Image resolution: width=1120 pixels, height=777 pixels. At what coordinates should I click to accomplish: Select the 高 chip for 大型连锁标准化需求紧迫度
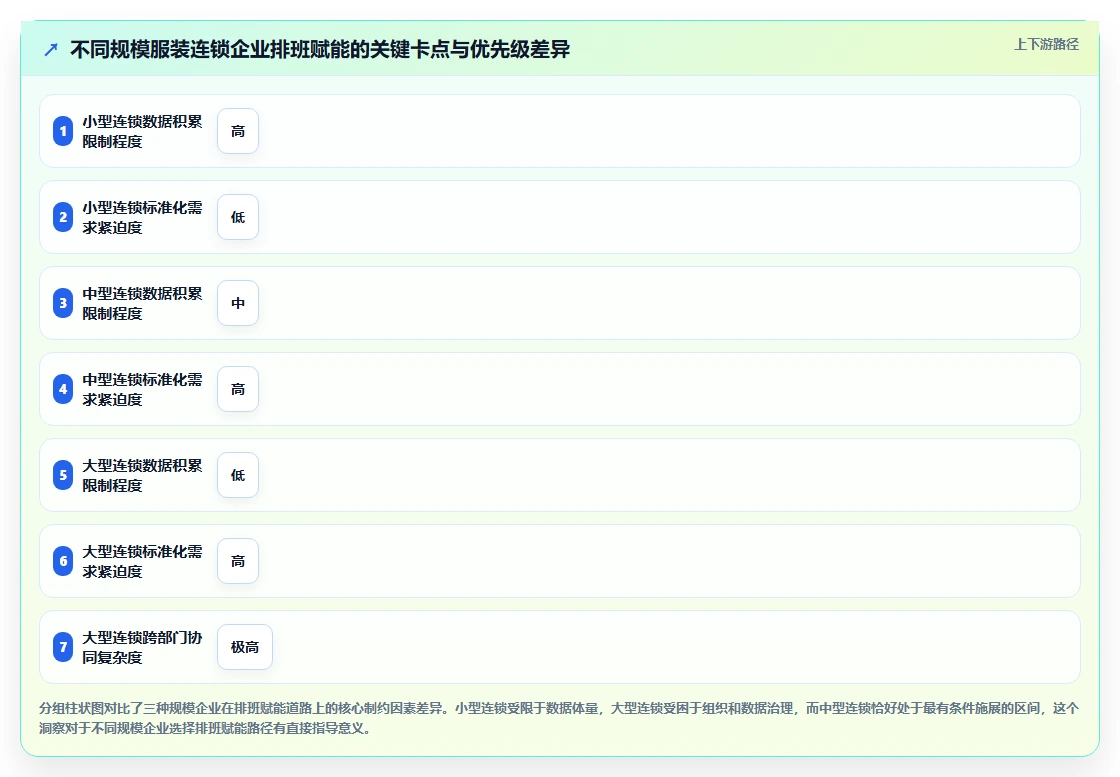point(238,561)
